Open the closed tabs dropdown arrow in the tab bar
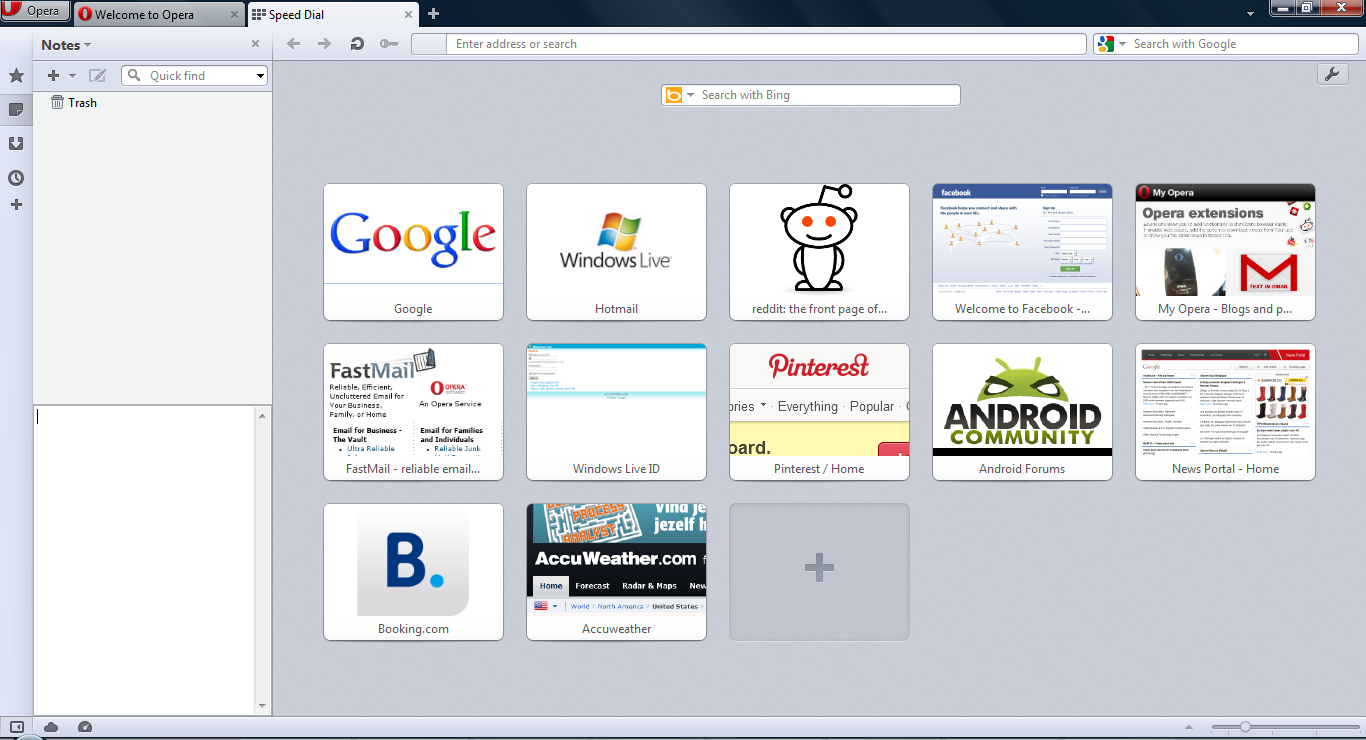 point(1250,14)
